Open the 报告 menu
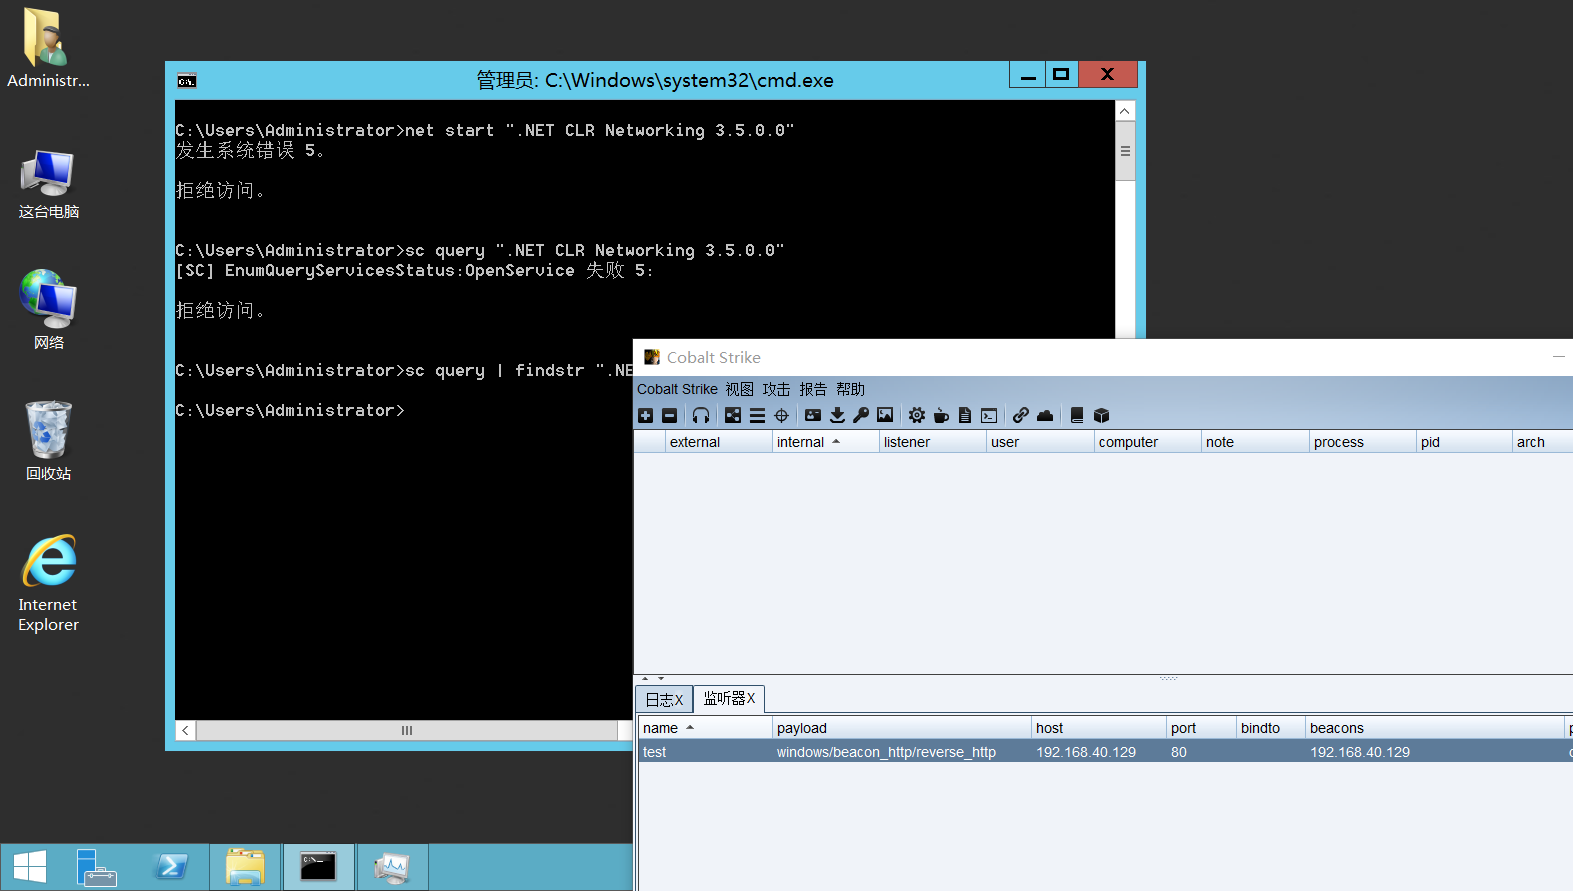 click(x=813, y=389)
